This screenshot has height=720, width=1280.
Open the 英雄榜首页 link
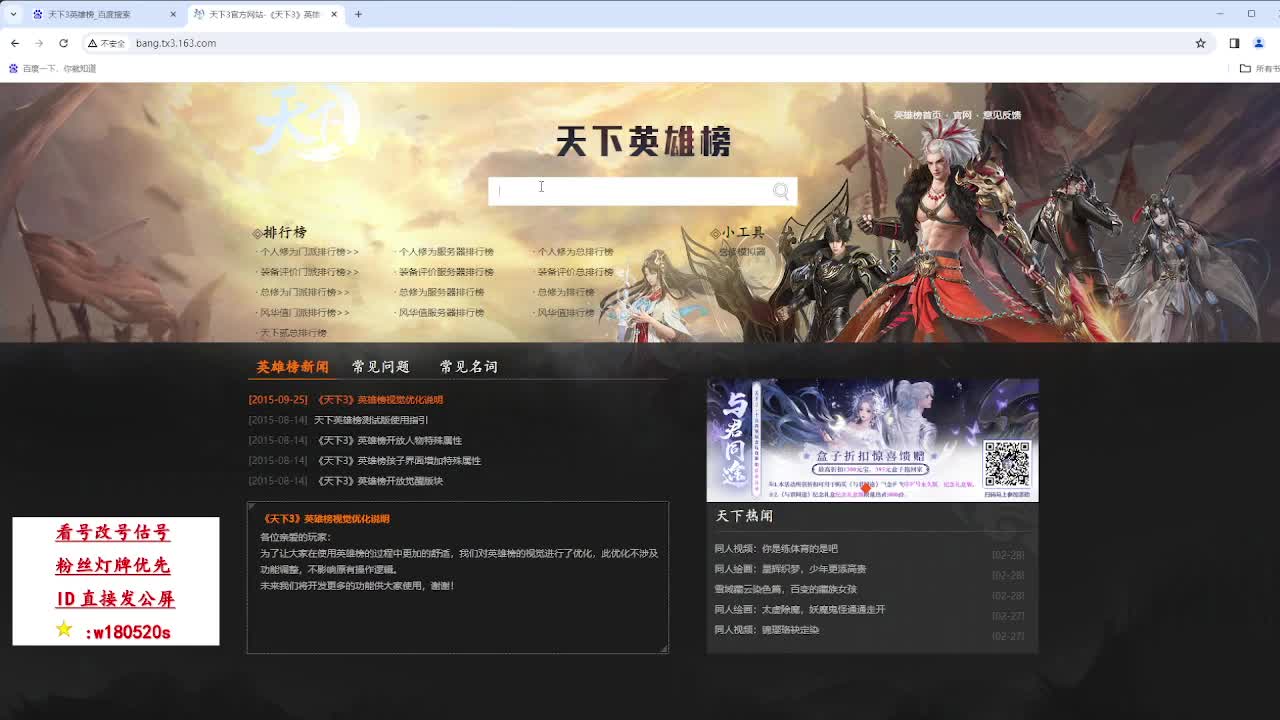coord(917,115)
